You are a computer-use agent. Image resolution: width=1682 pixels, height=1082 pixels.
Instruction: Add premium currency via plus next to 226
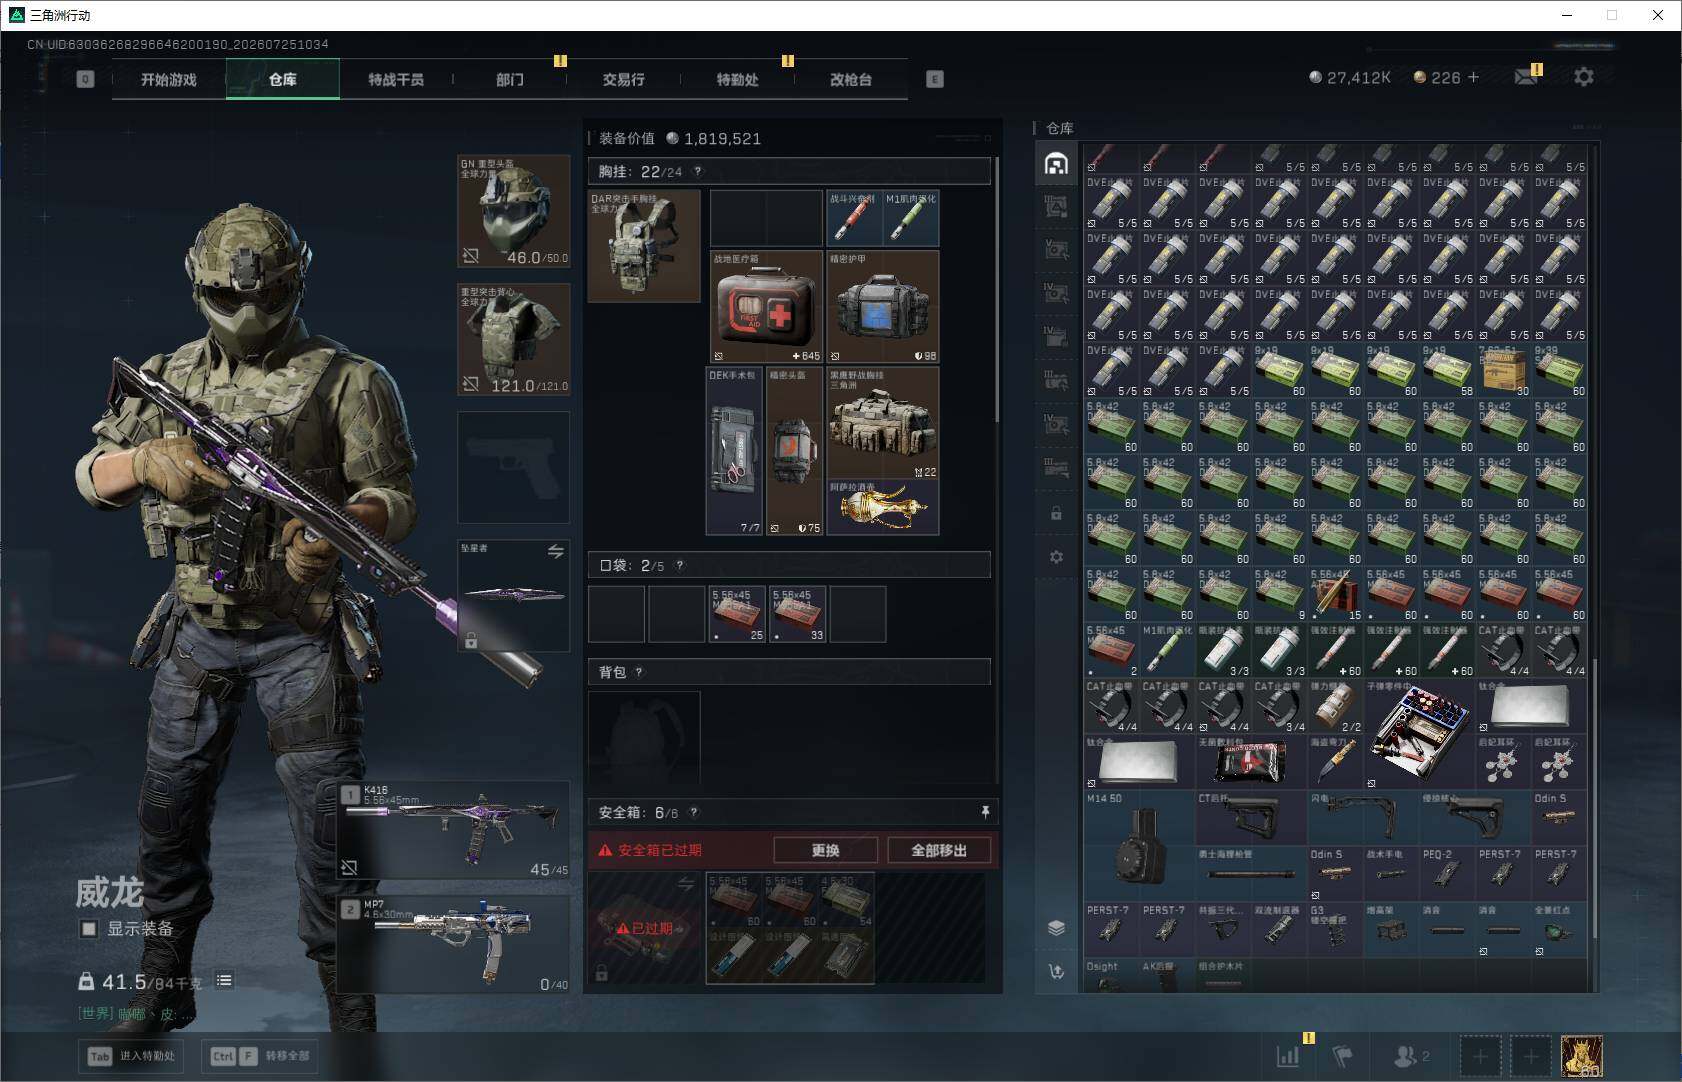tap(1473, 77)
